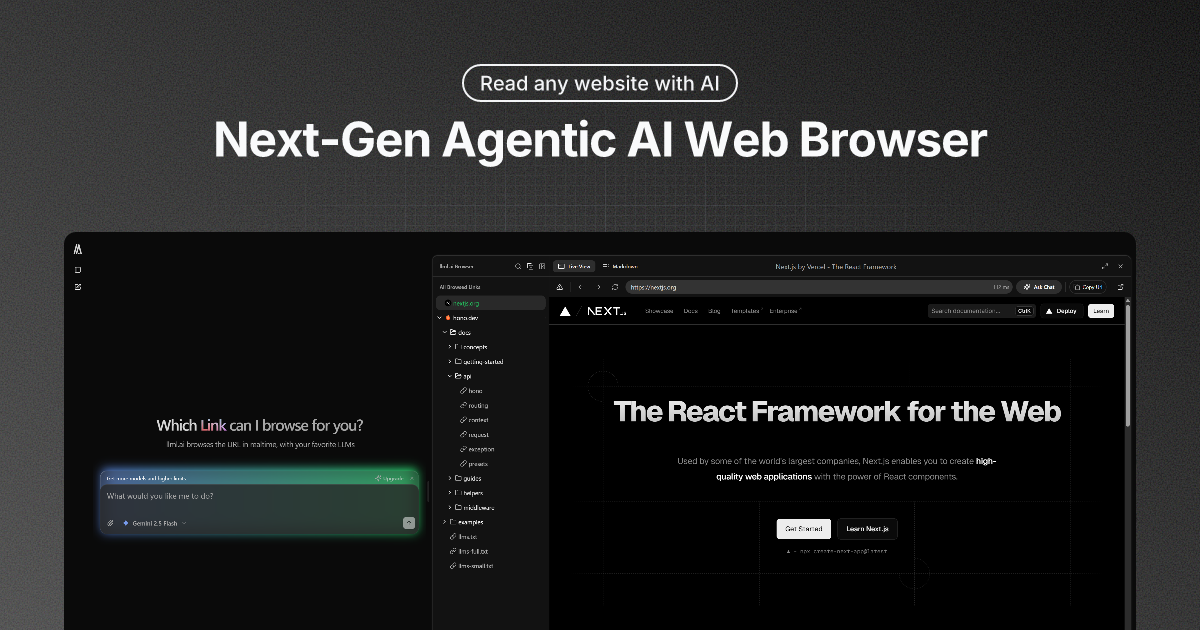Open the Enterprise nav link

[784, 311]
